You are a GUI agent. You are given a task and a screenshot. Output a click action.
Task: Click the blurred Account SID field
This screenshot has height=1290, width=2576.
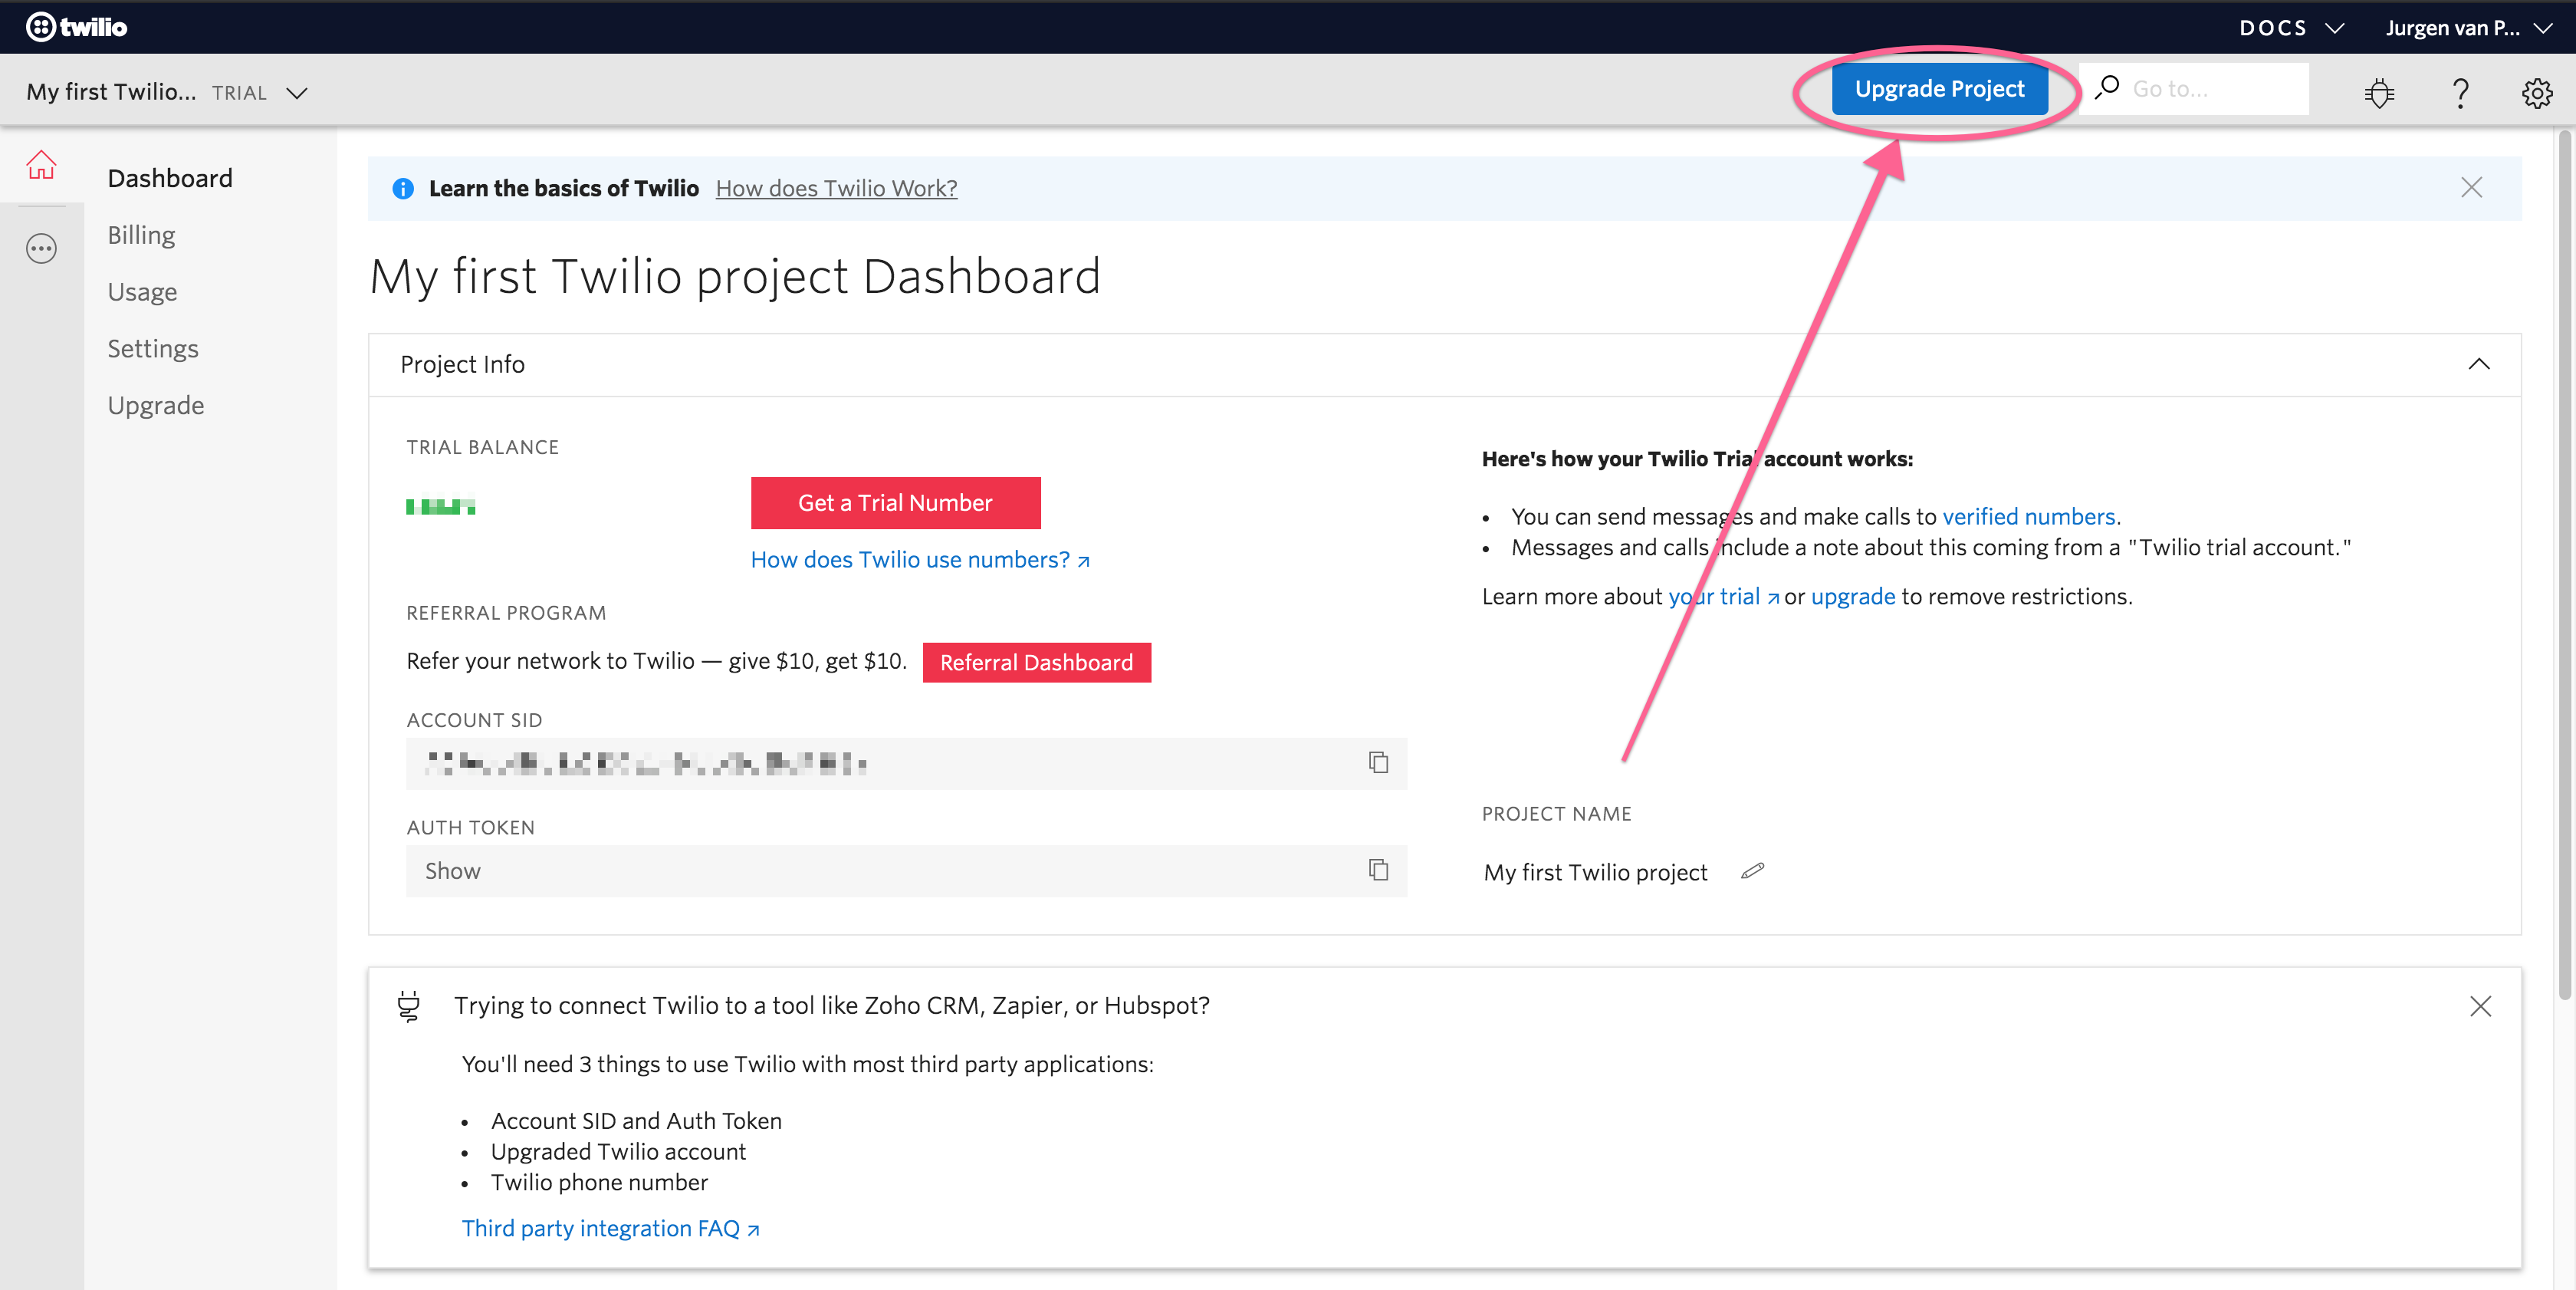[906, 763]
